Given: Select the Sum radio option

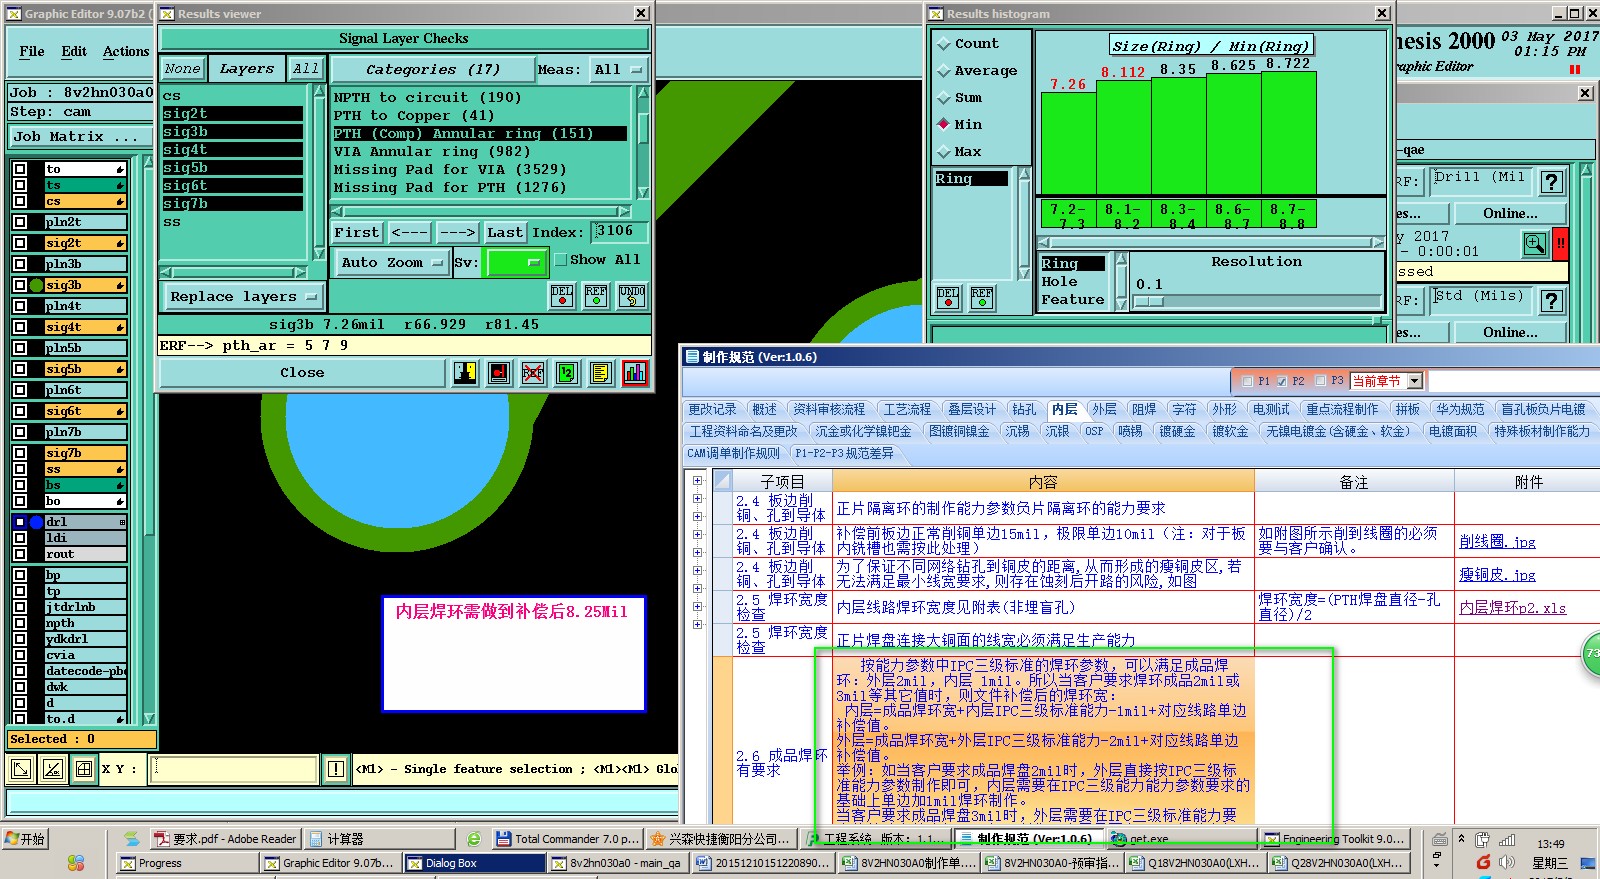Looking at the screenshot, I should pos(943,98).
